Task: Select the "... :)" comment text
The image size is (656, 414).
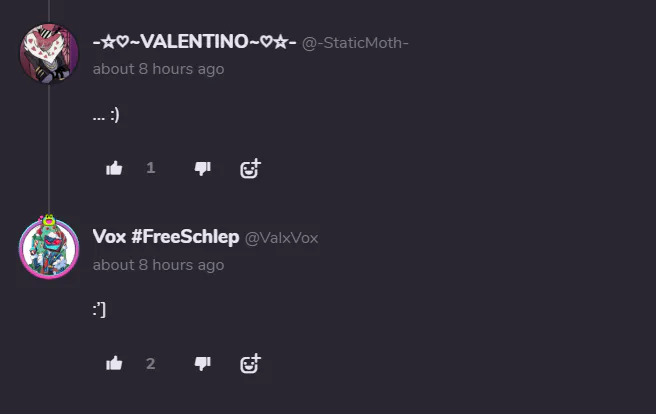Action: coord(106,115)
